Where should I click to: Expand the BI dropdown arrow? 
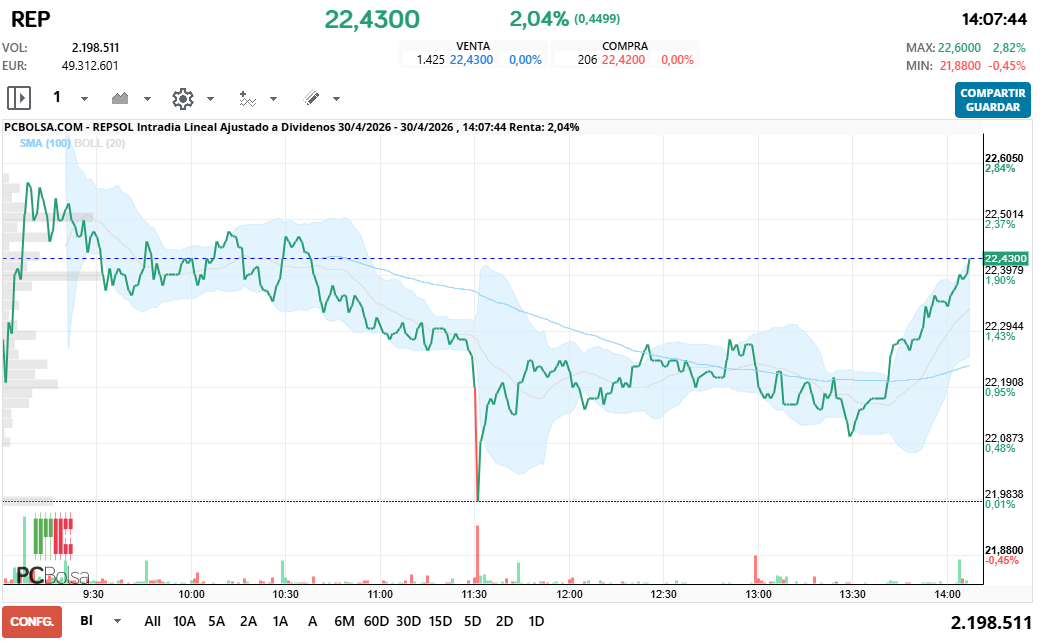coord(117,621)
